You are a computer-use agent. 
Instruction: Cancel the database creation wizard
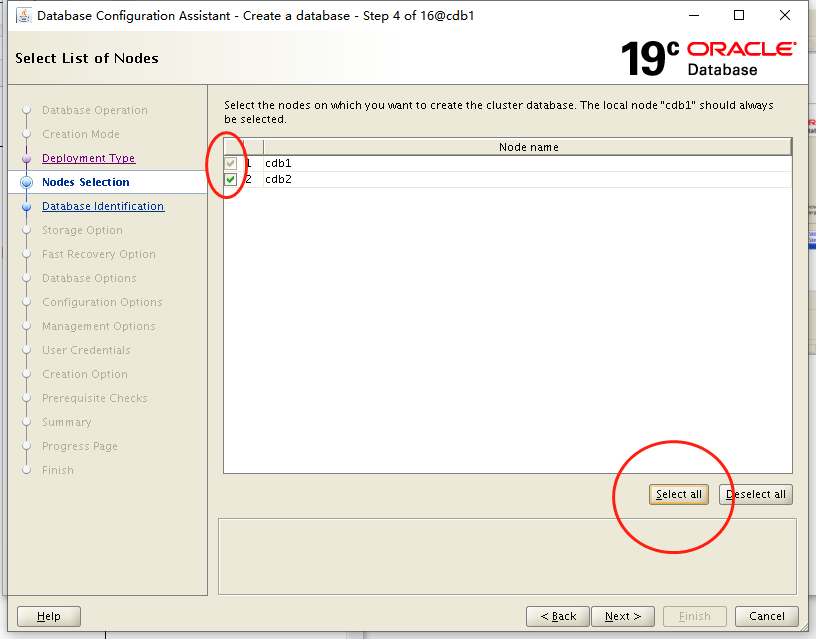pyautogui.click(x=767, y=617)
